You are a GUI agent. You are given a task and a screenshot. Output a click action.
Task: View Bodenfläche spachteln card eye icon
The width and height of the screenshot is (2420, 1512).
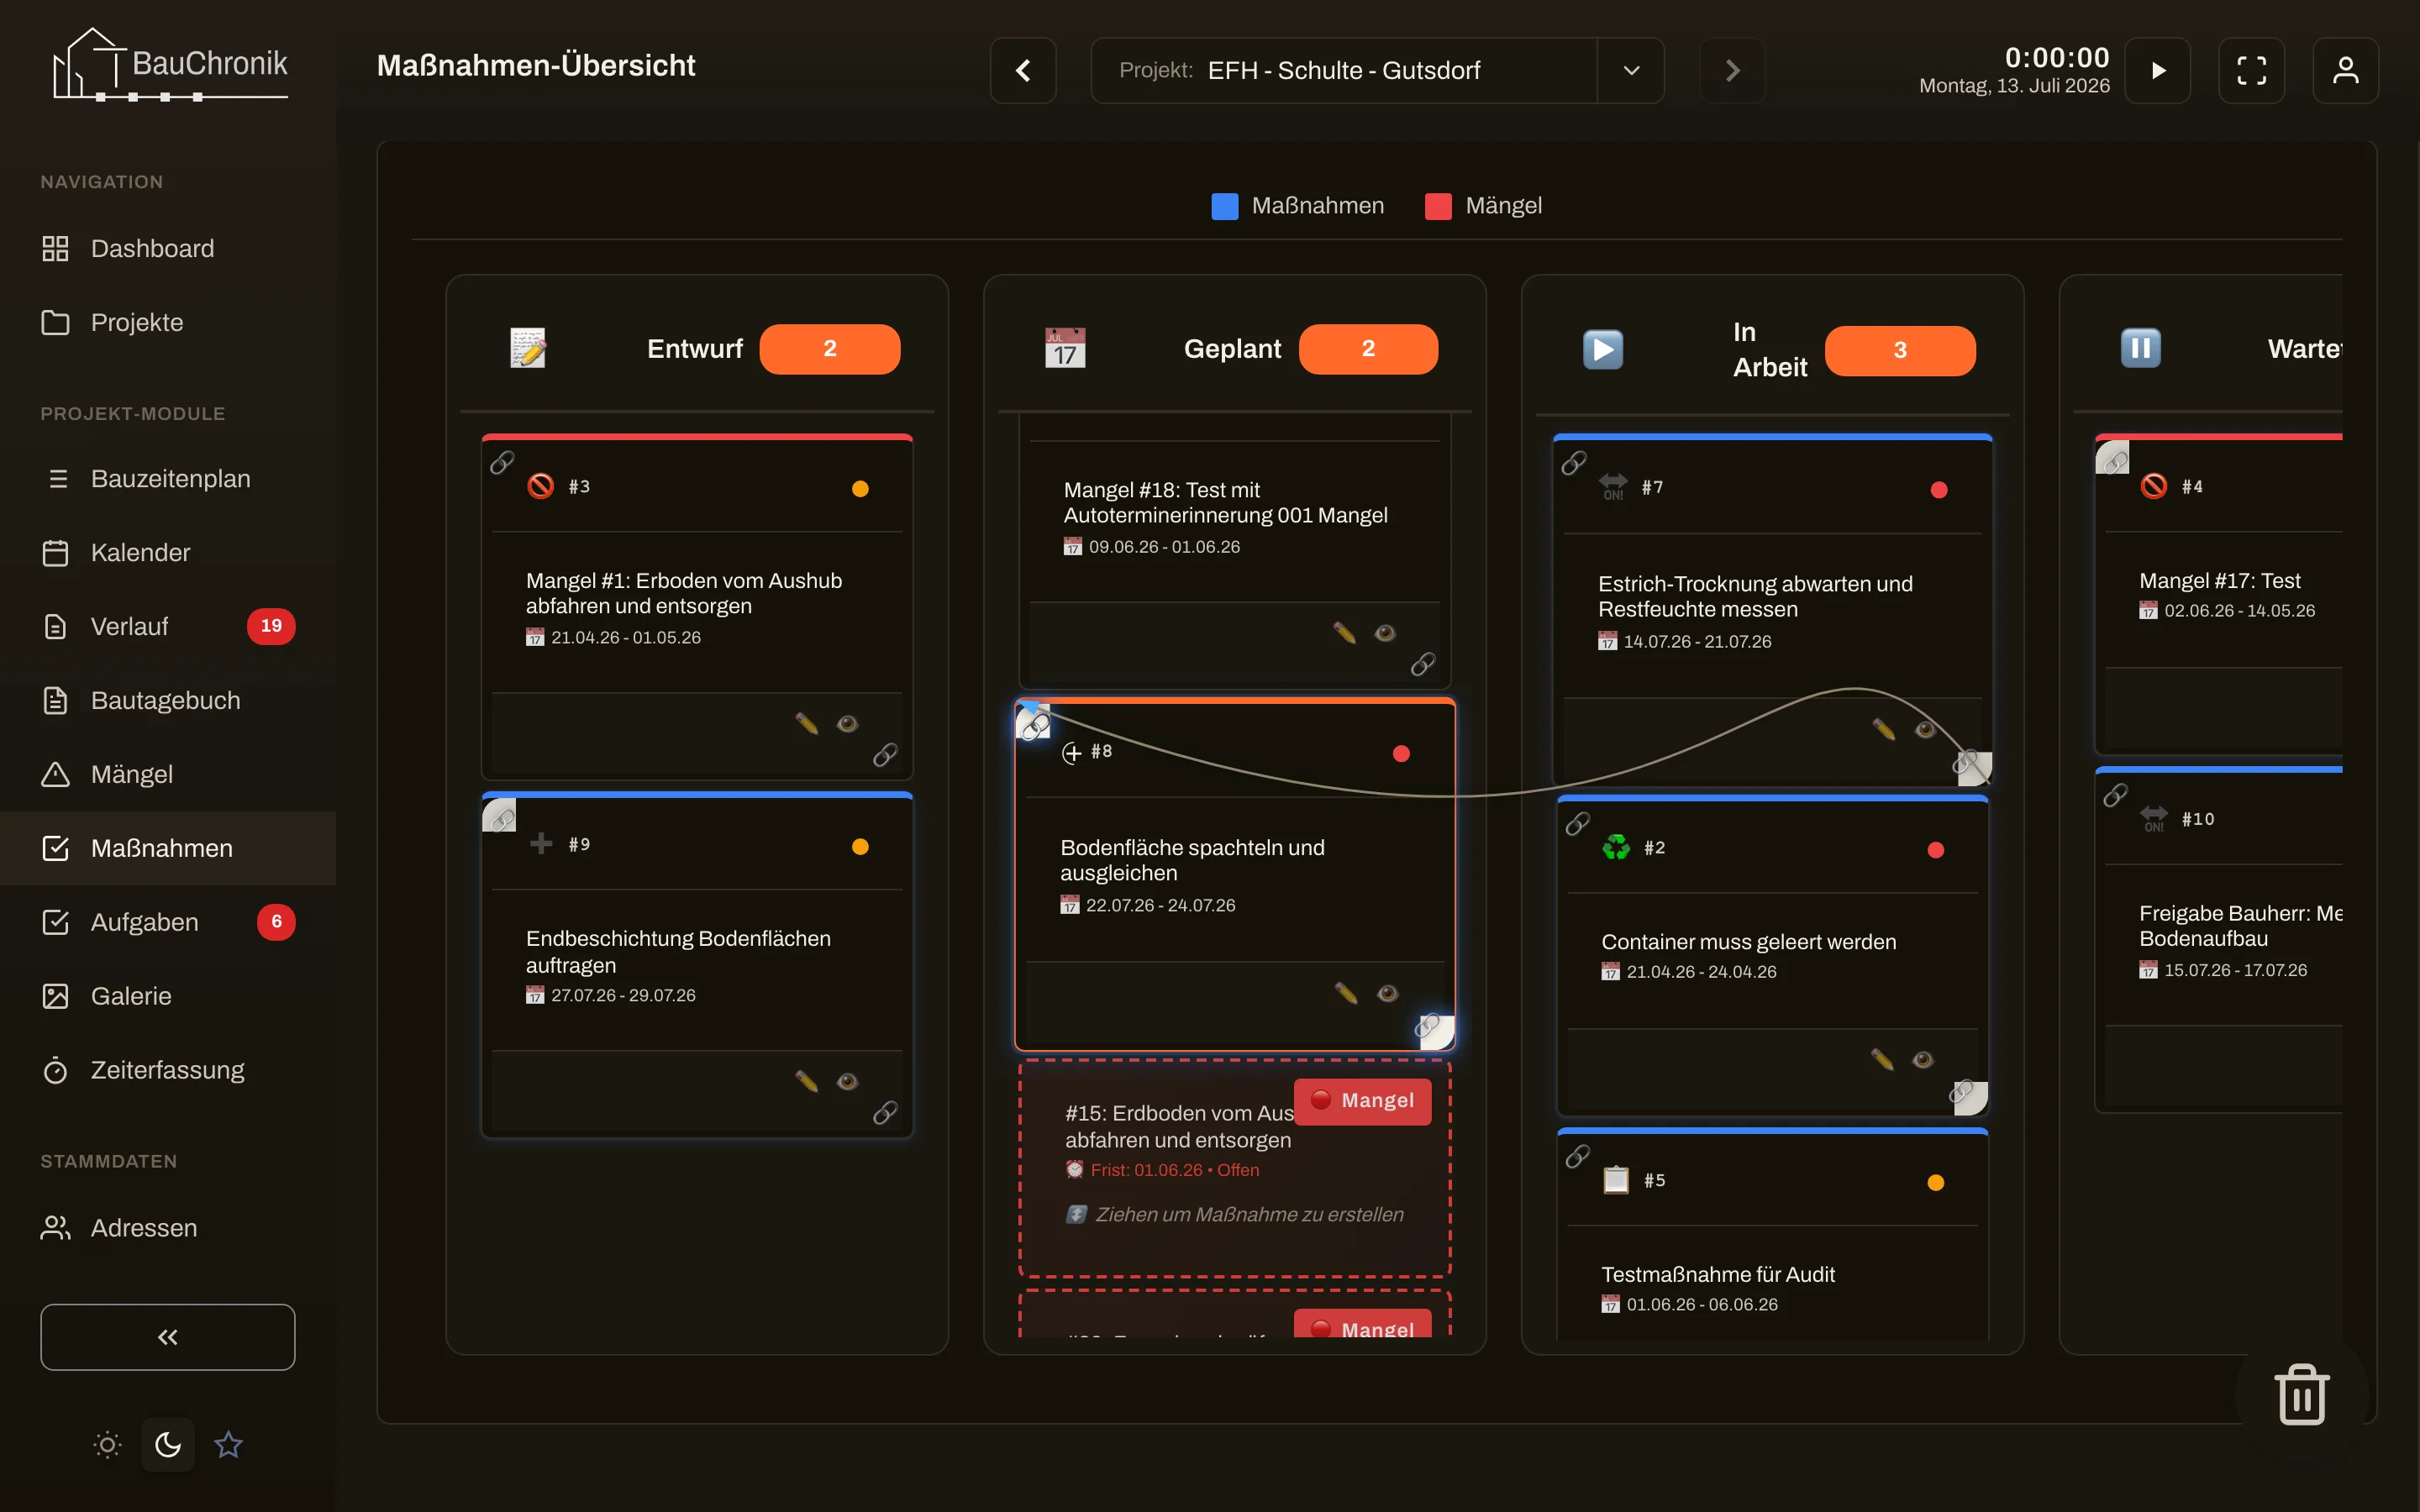click(x=1387, y=992)
